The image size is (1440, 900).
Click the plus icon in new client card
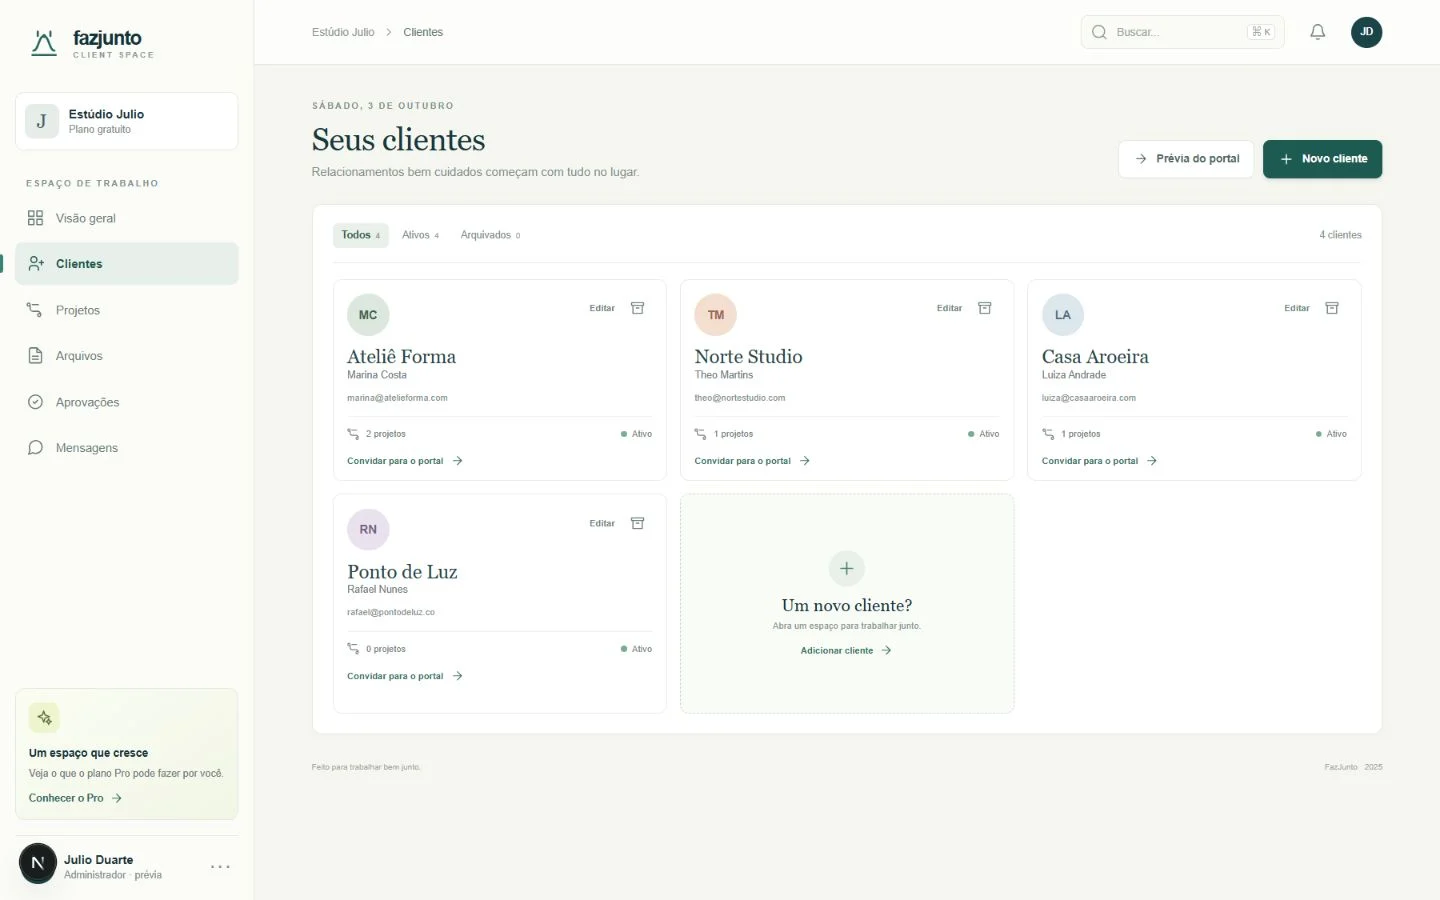[x=846, y=568]
